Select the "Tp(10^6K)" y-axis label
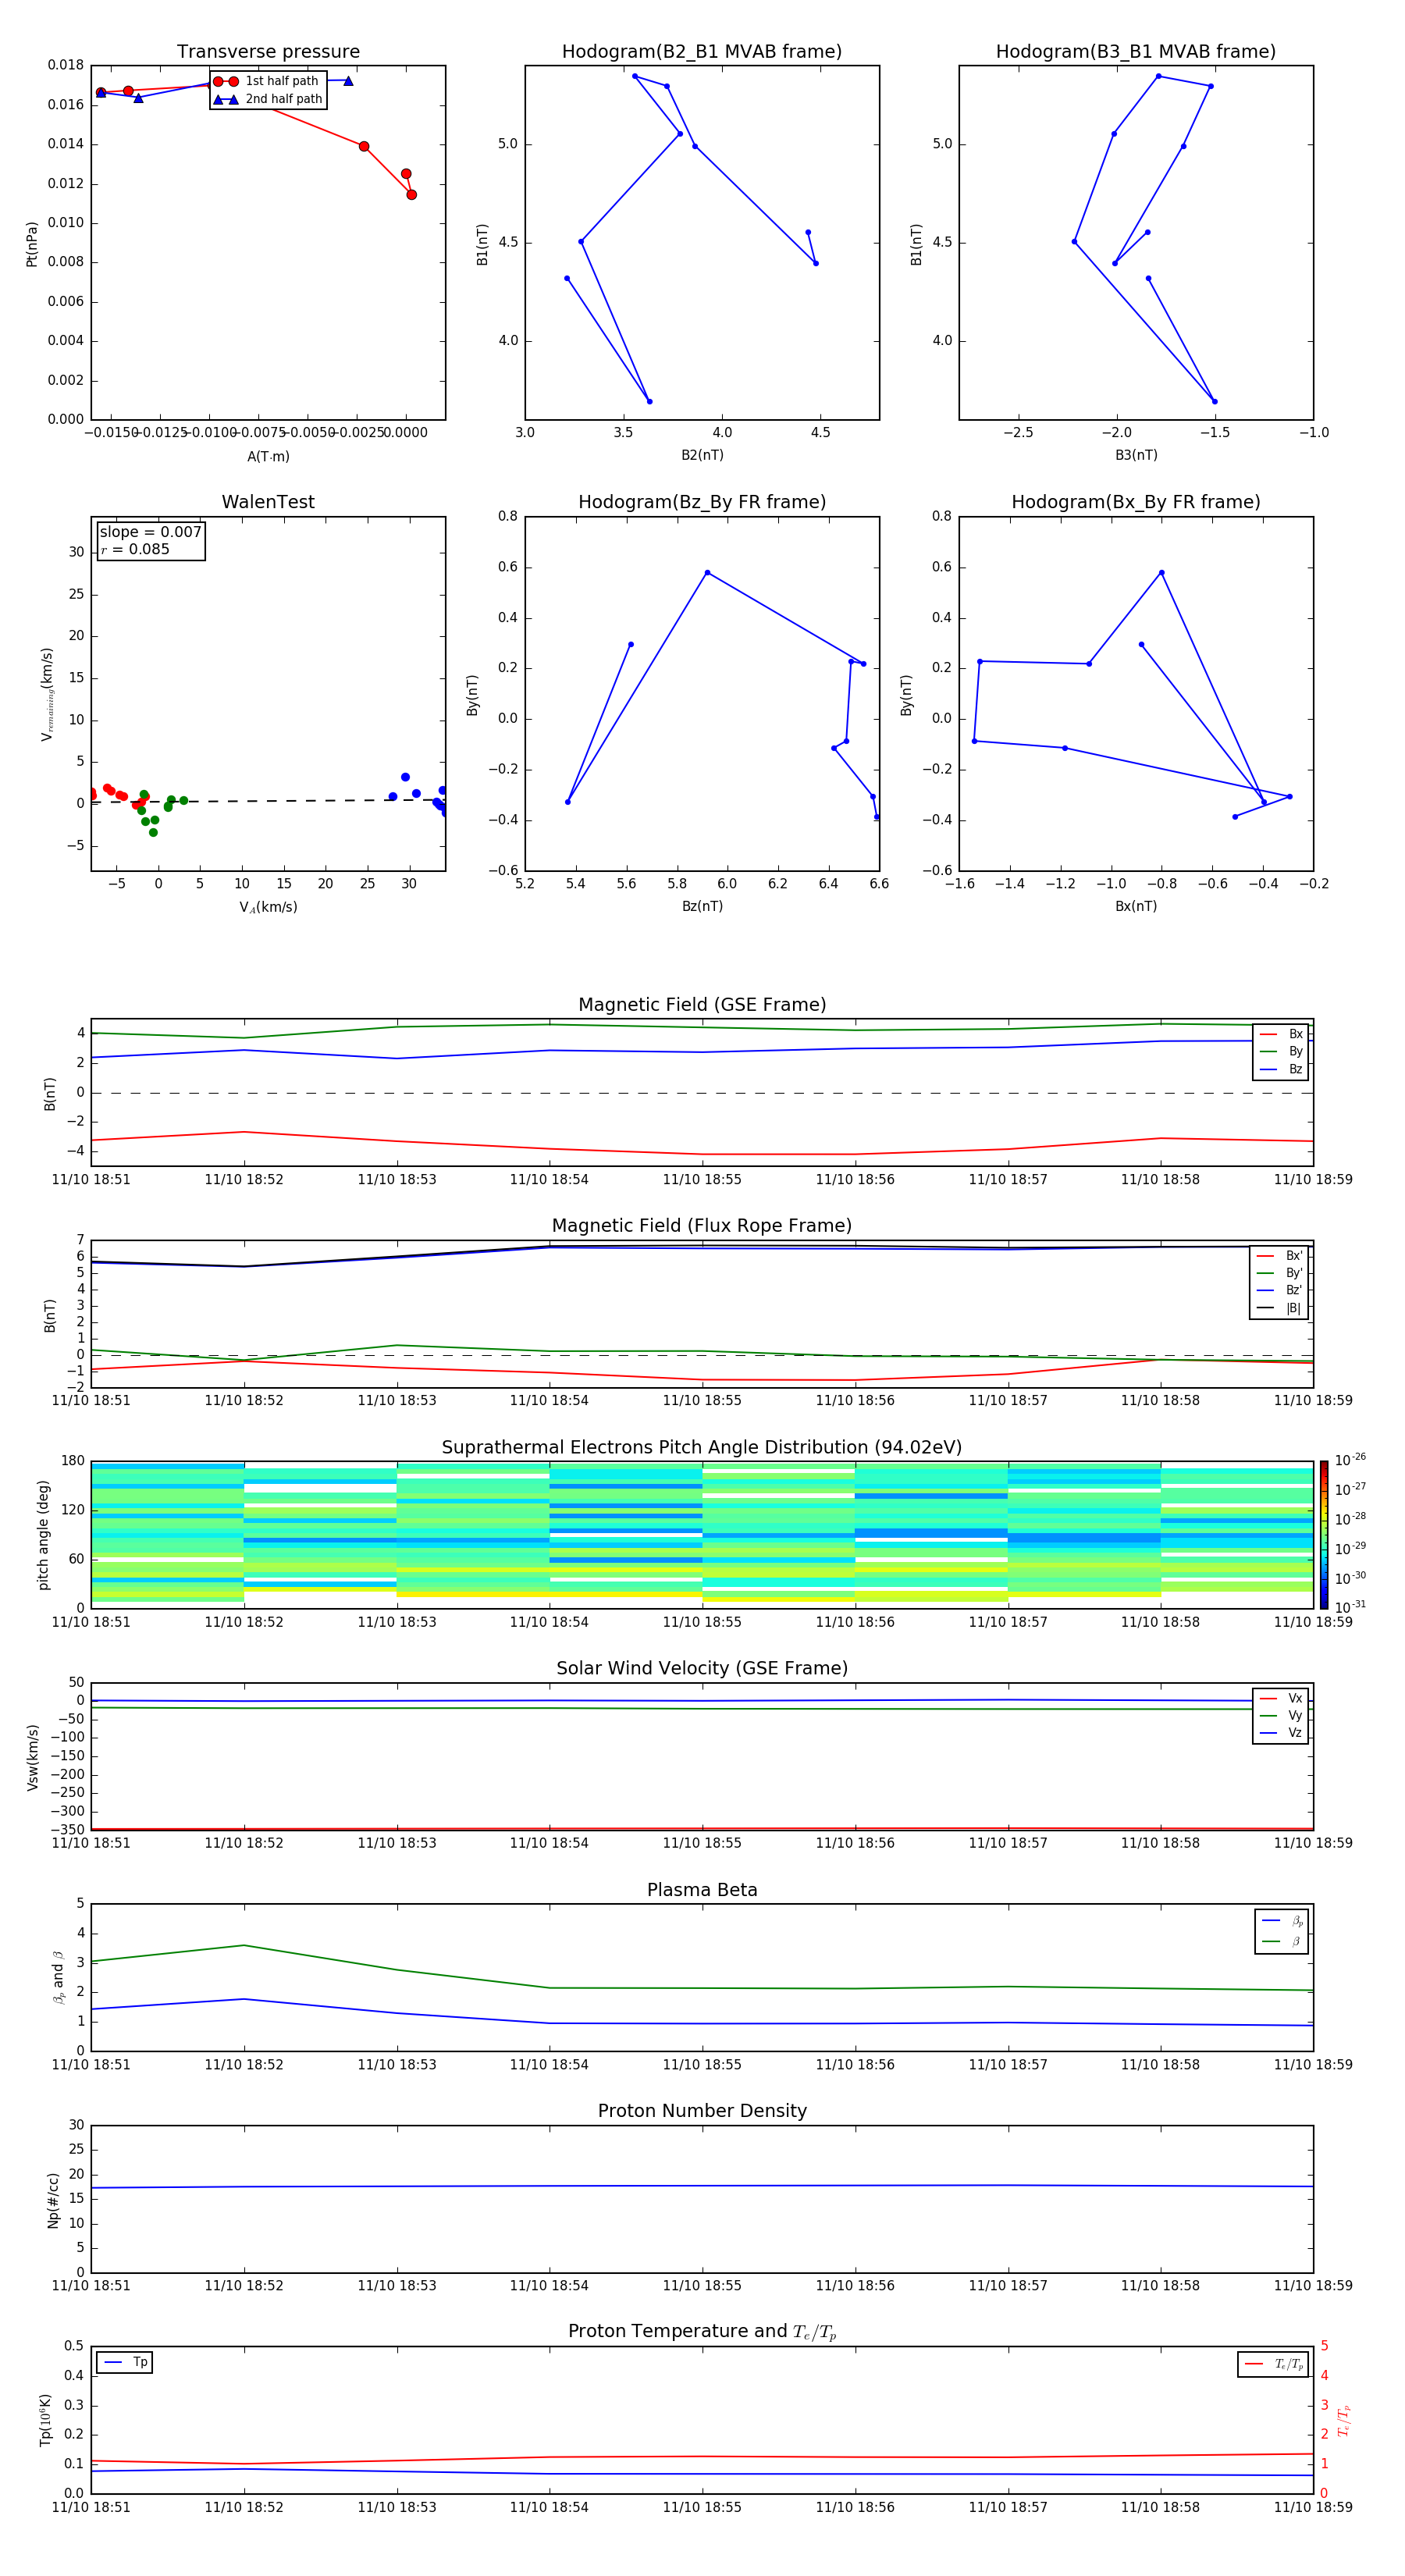This screenshot has width=1405, height=2576. (x=45, y=2420)
